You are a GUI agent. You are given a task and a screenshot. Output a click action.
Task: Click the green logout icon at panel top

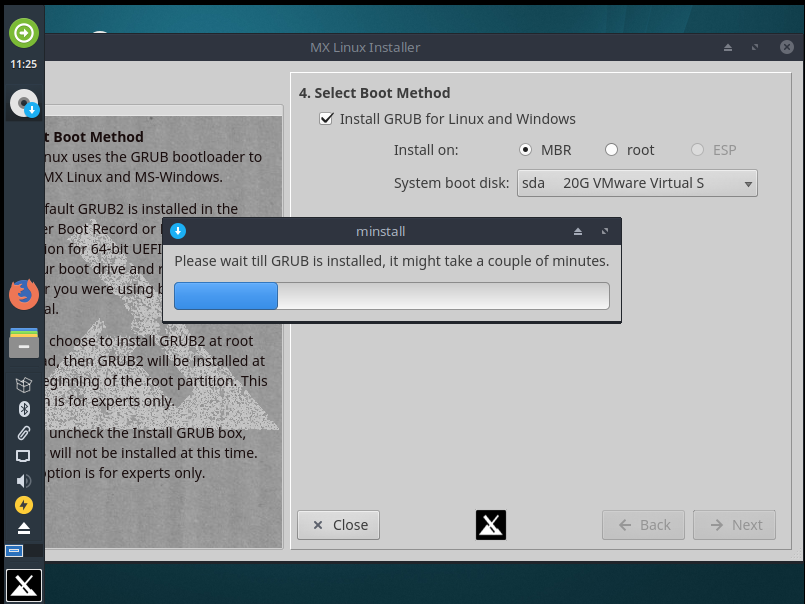point(24,33)
